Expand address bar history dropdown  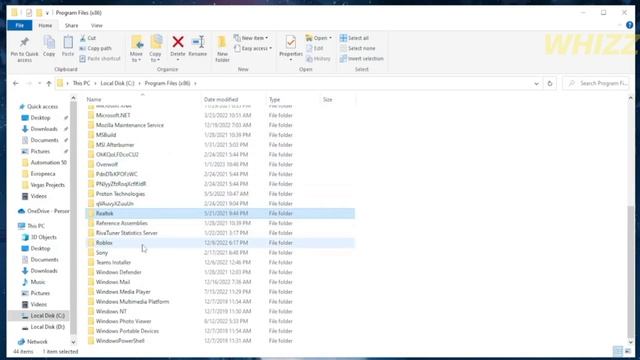coord(536,83)
